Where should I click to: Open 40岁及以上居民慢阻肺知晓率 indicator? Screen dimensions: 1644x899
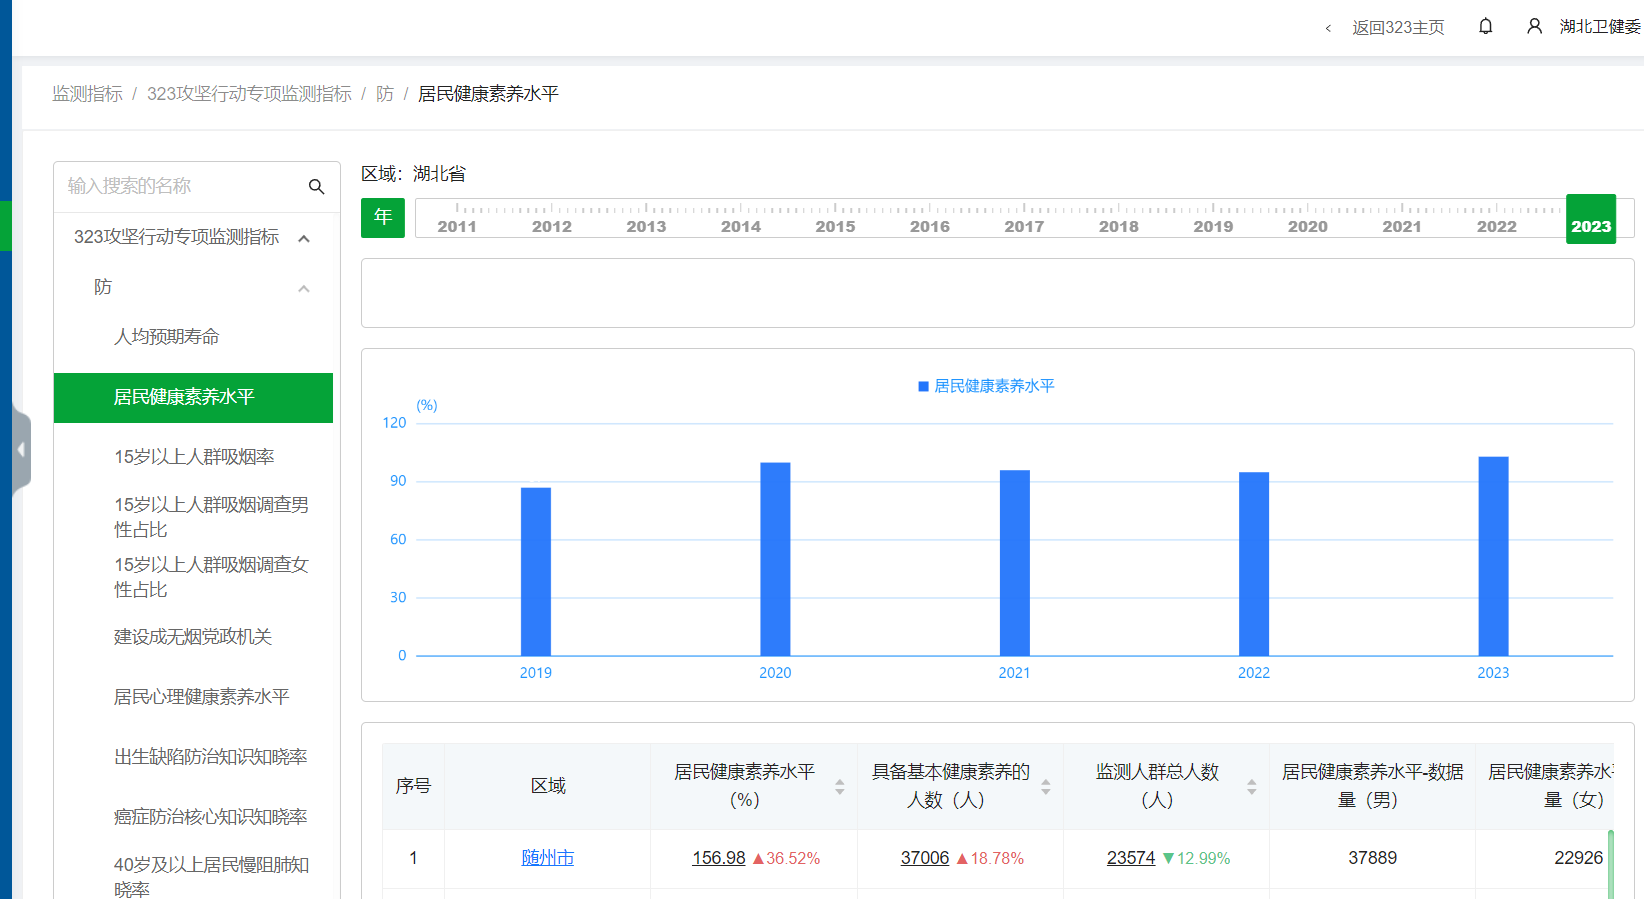click(211, 876)
